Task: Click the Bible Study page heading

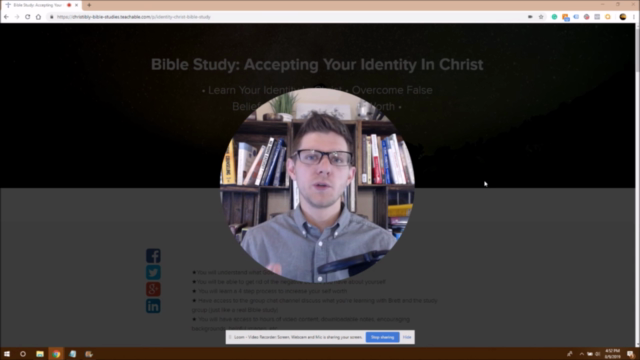Action: 317,64
